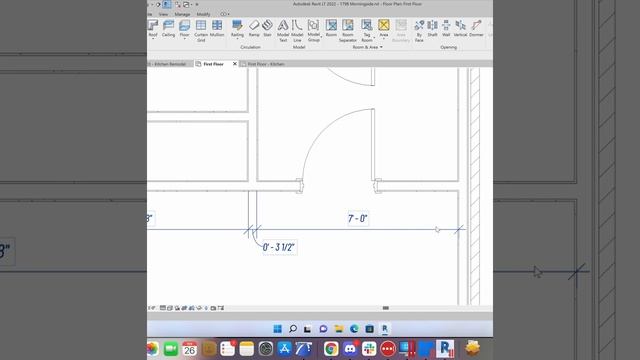This screenshot has width=640, height=360.
Task: Select the Curtain Grid tool
Action: pos(201,31)
